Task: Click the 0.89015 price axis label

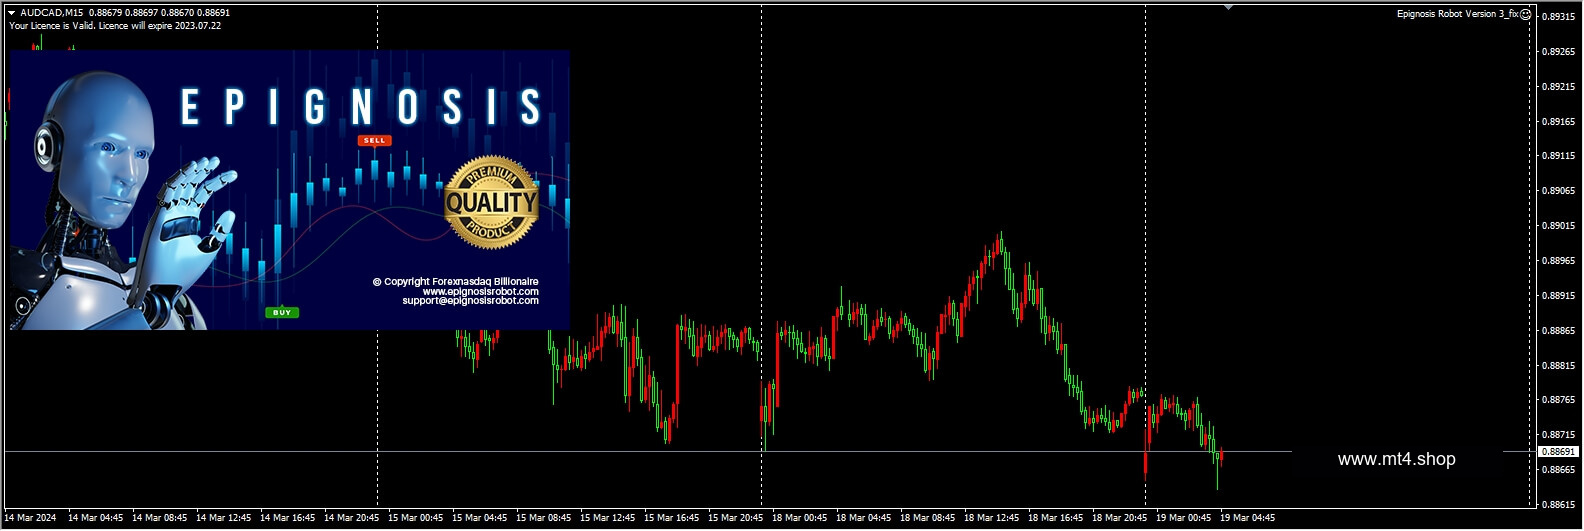Action: (x=1559, y=226)
